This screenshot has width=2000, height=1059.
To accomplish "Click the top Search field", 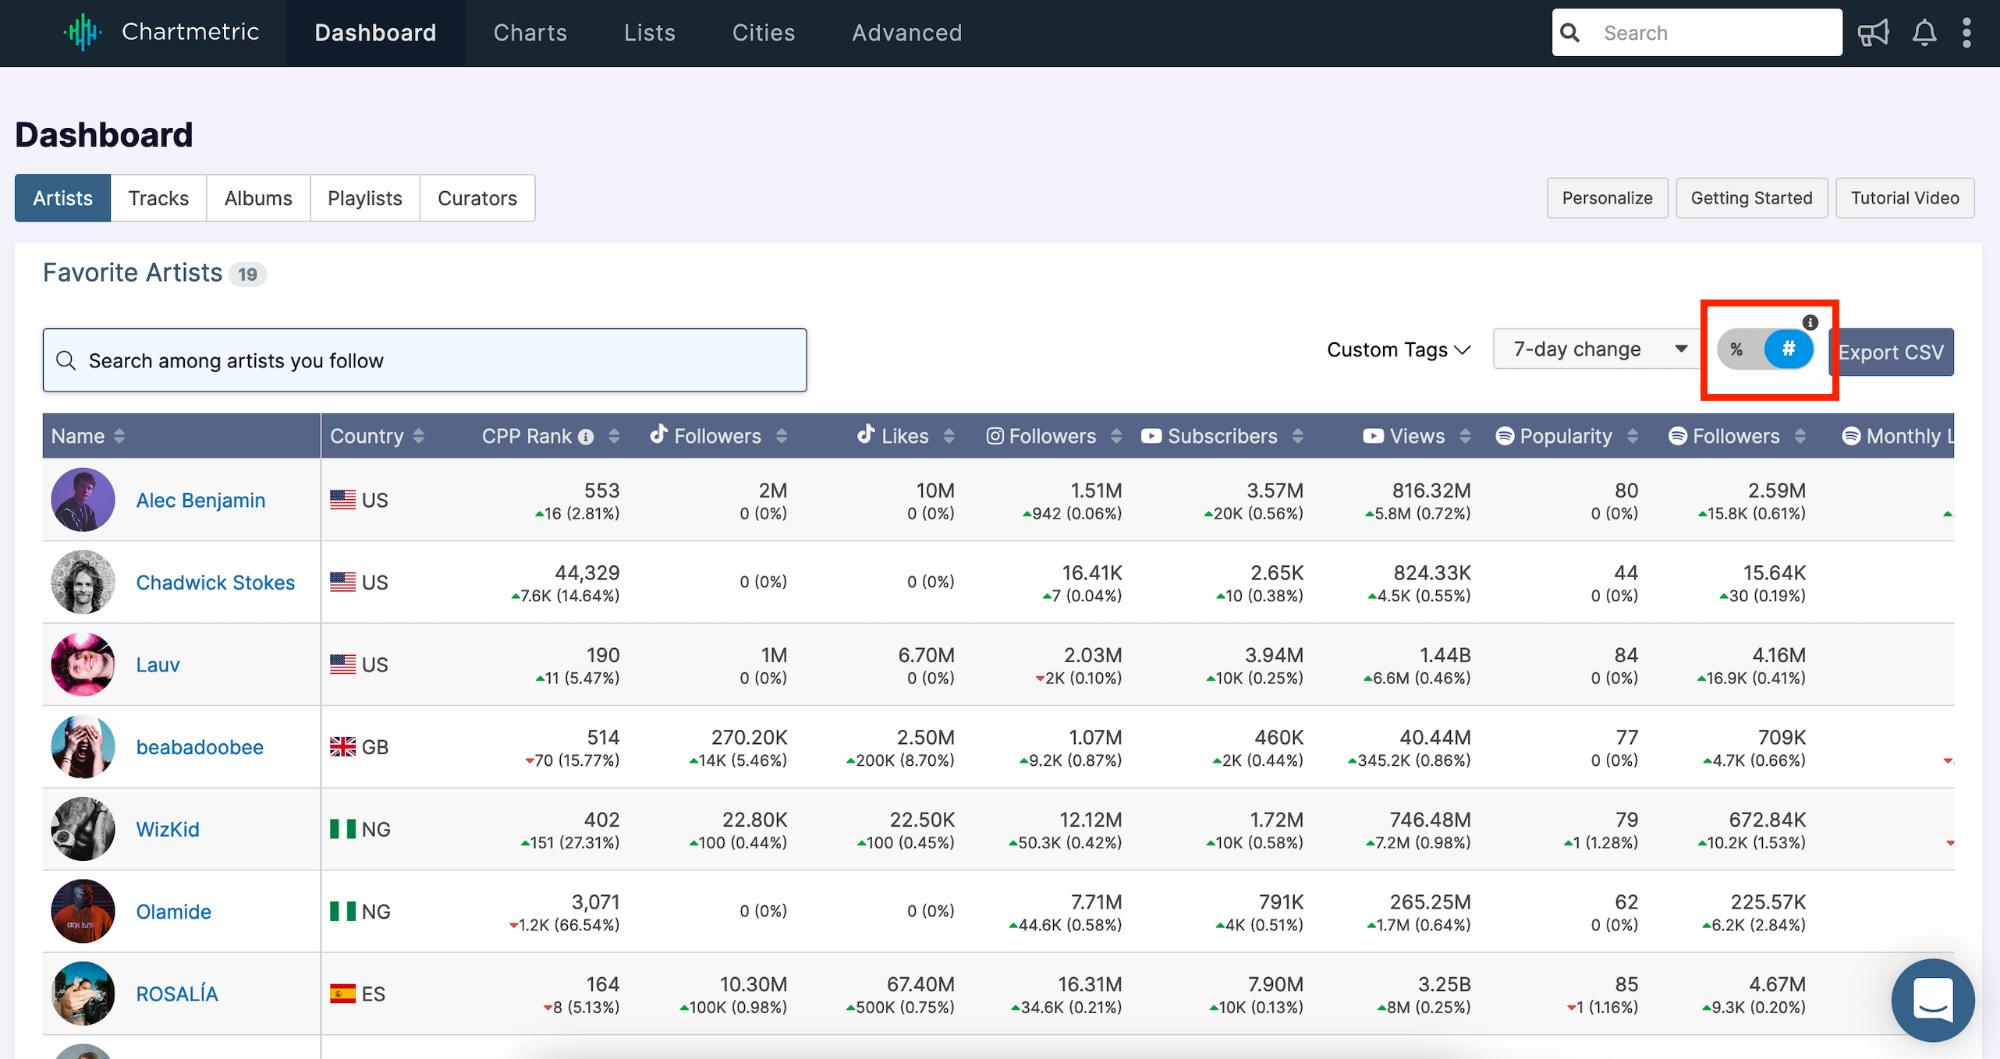I will tap(1697, 33).
